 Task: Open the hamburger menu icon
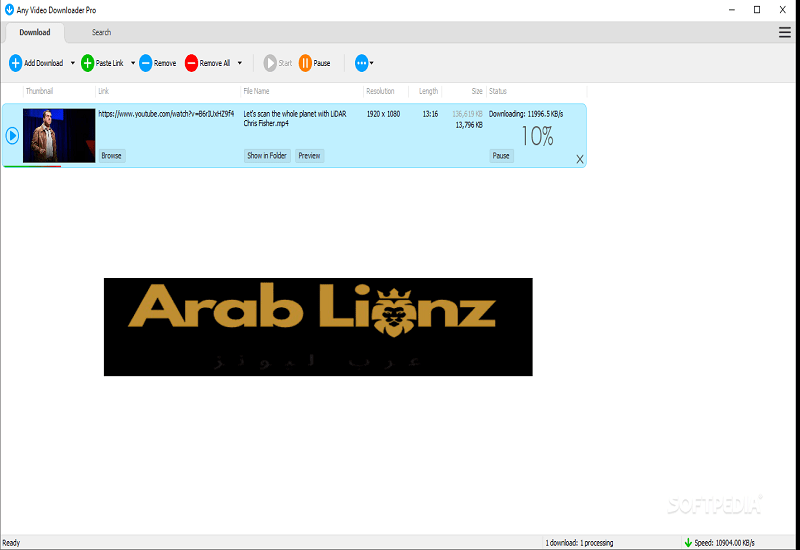click(x=785, y=32)
